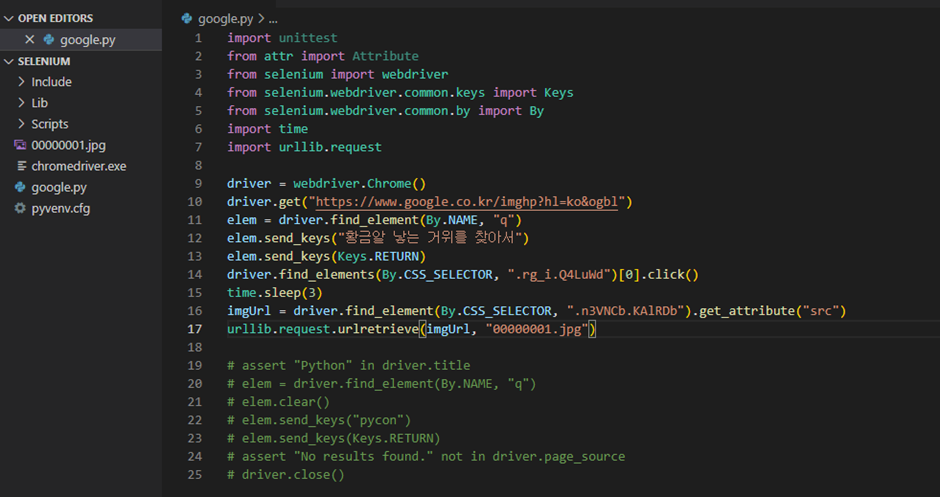Click the breadcrumb ellipsis after google.py

coord(273,19)
